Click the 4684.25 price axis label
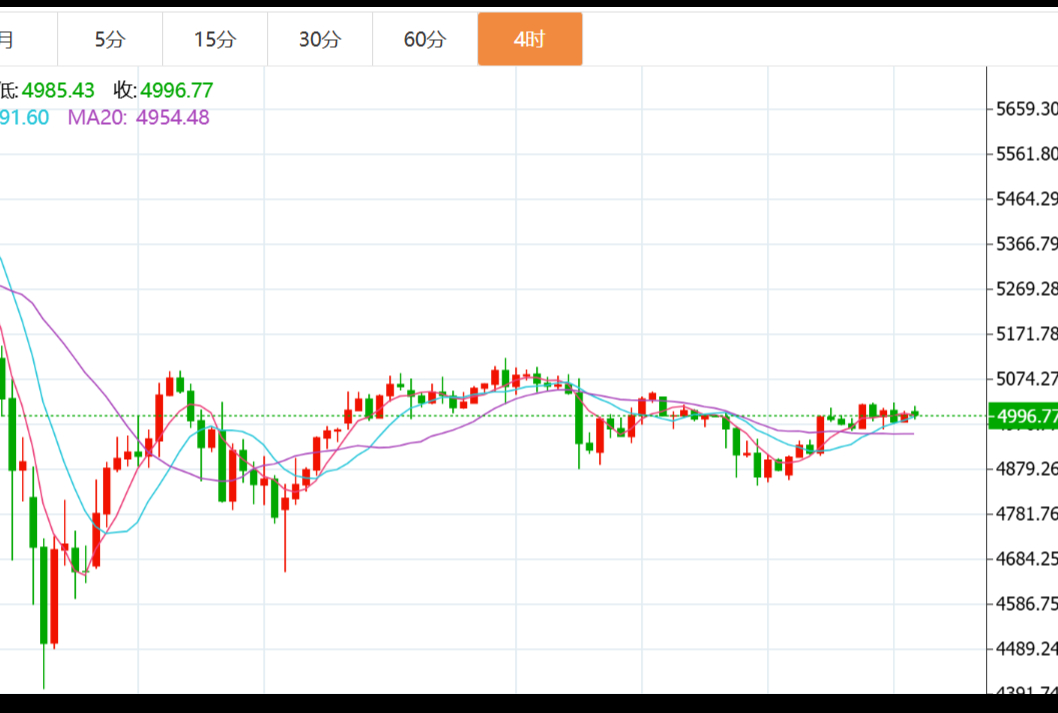1058x713 pixels. [1027, 559]
